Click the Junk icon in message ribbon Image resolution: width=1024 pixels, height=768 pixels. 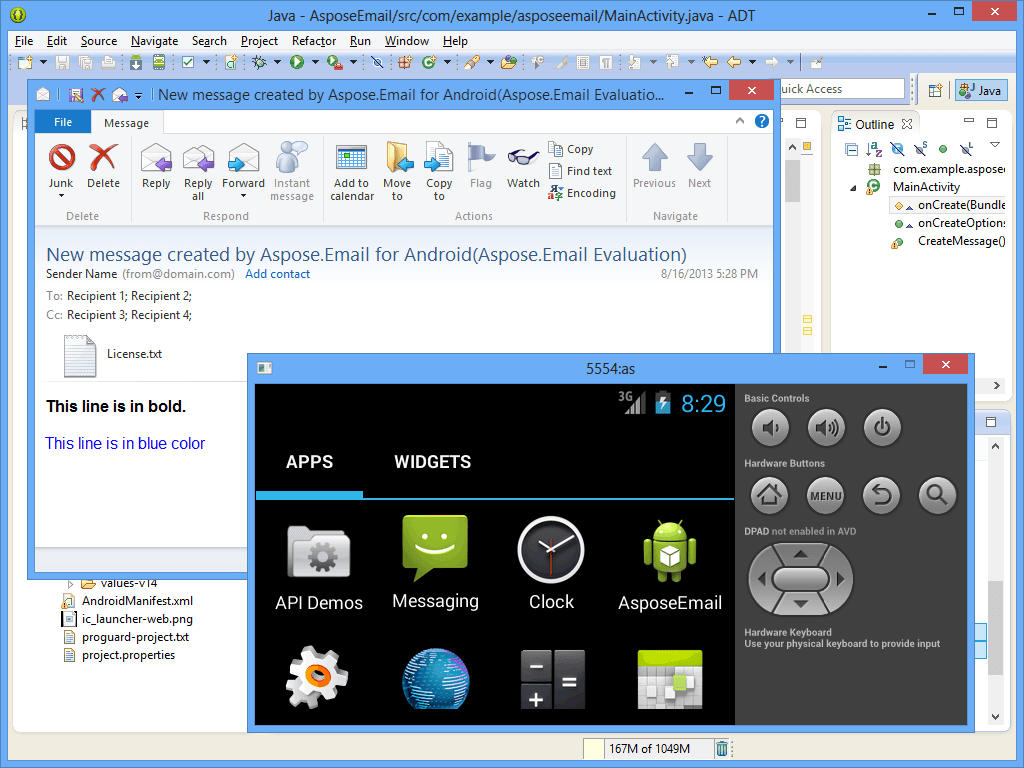[61, 158]
